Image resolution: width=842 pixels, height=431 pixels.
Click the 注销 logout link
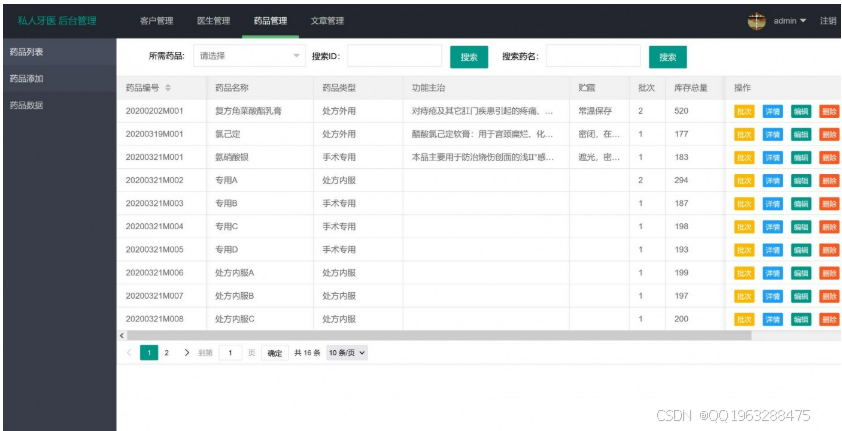click(828, 21)
